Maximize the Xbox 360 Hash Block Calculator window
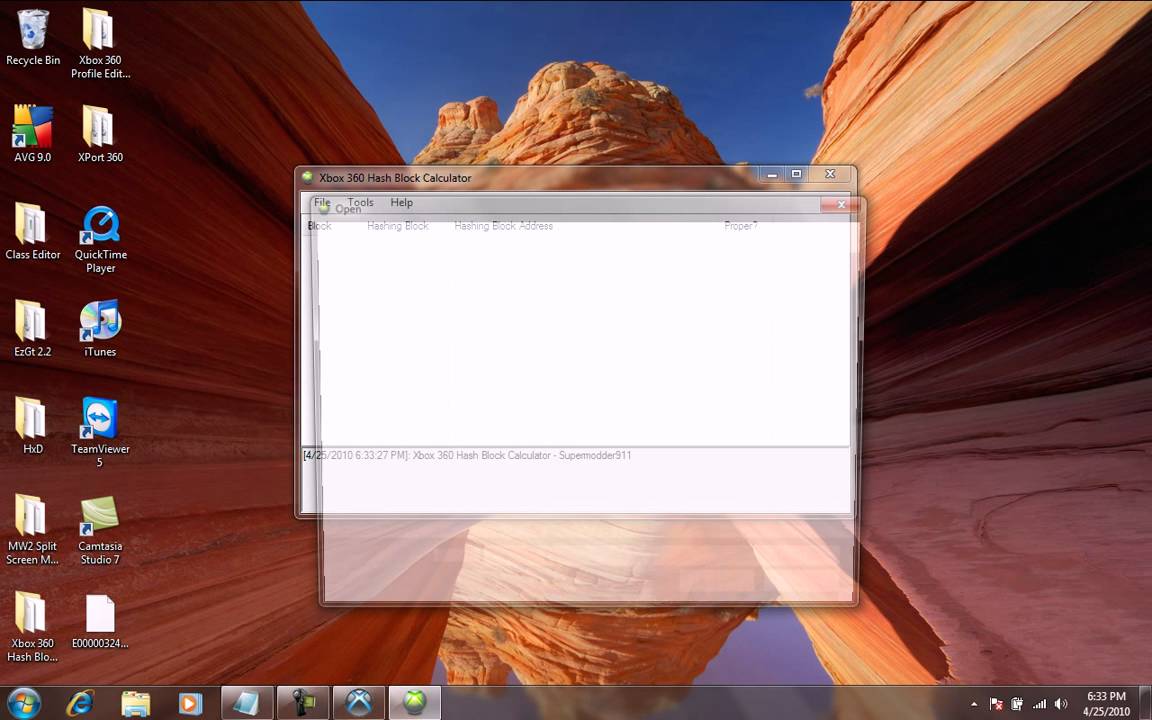Image resolution: width=1152 pixels, height=720 pixels. 796,174
